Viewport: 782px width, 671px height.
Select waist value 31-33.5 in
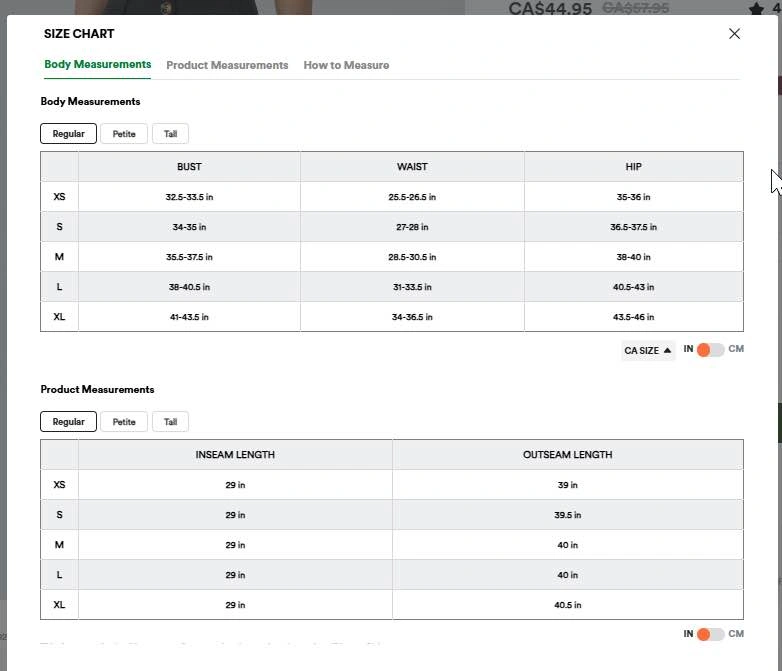pos(412,287)
